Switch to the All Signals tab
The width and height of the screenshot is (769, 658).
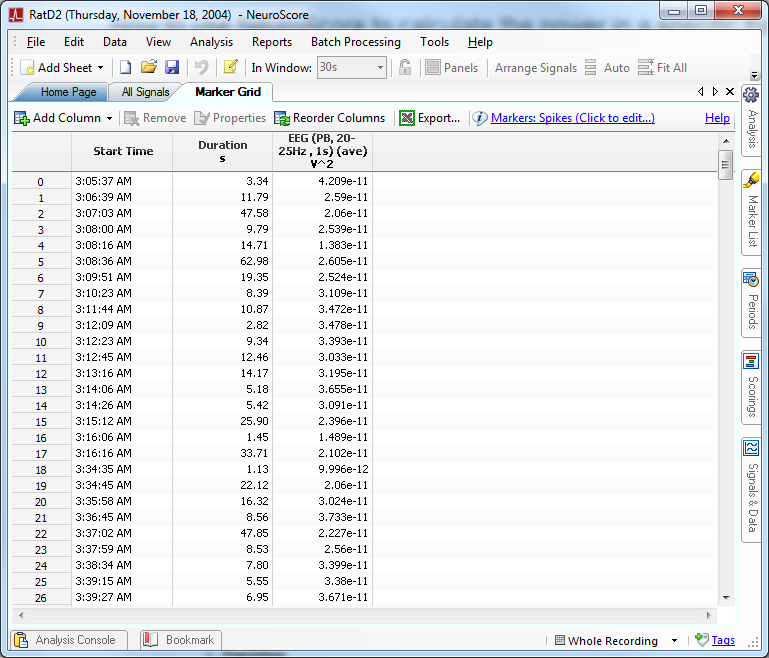[145, 92]
